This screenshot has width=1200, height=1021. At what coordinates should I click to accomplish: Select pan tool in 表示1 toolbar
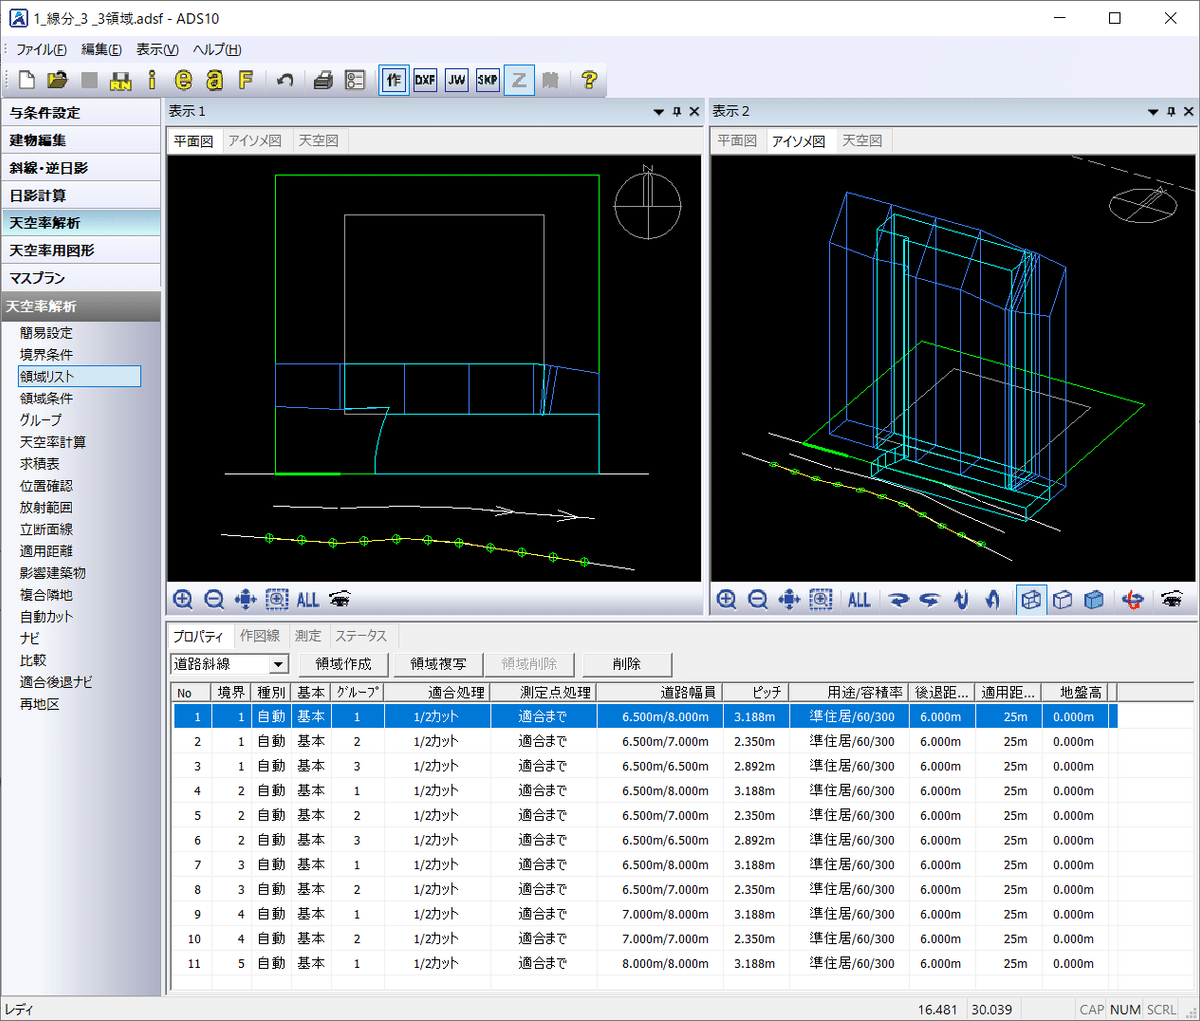(245, 599)
